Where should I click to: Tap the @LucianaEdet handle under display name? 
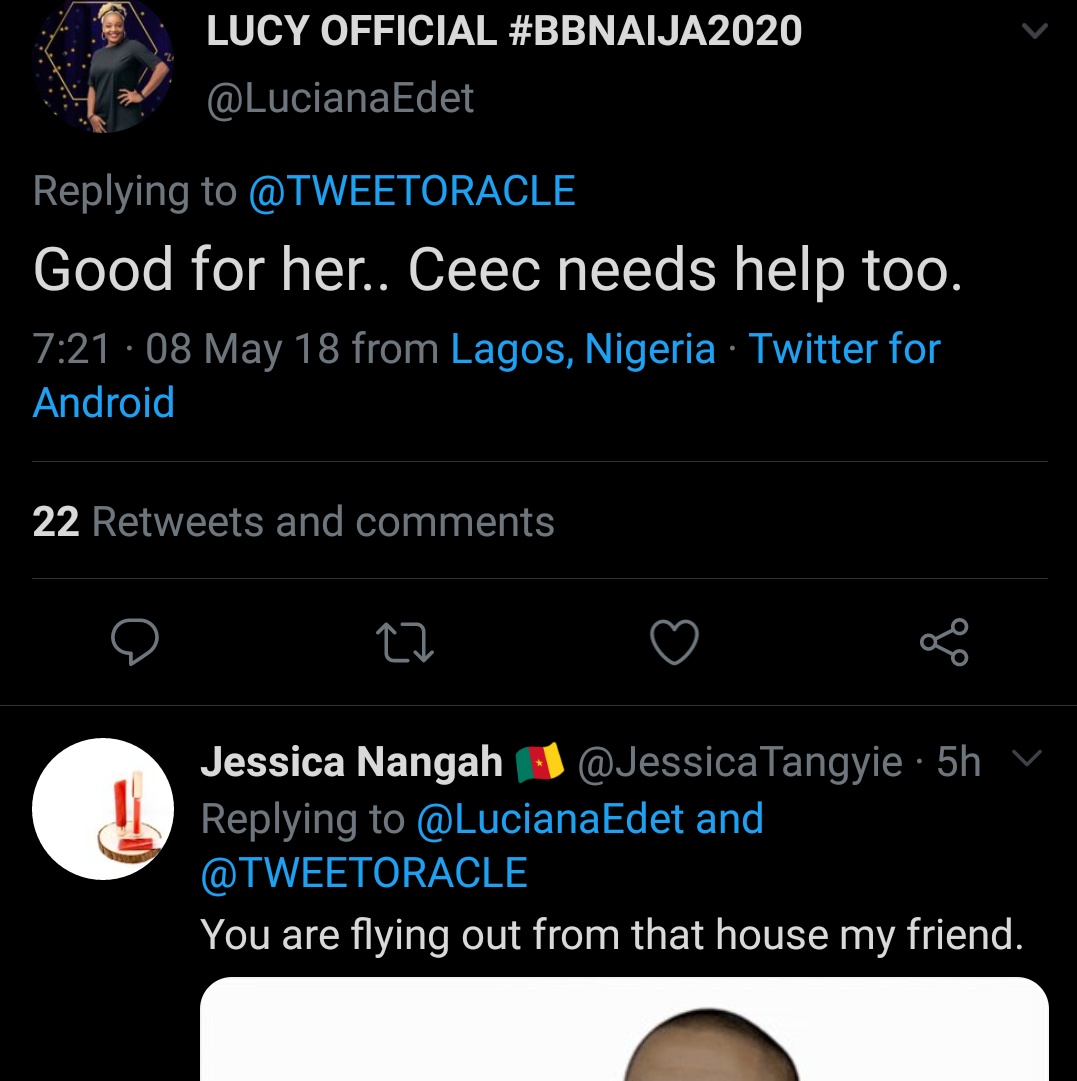tap(340, 98)
